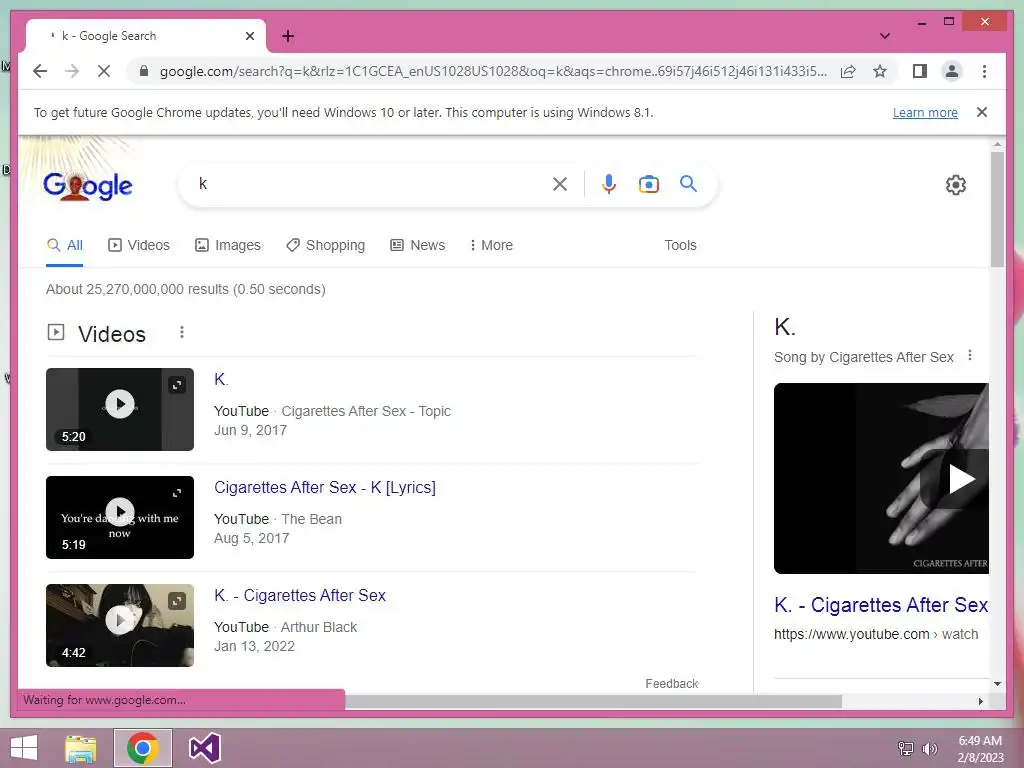This screenshot has height=768, width=1024.
Task: Click the 'Song by Cigarettes After Sex' subtitle
Action: click(863, 357)
